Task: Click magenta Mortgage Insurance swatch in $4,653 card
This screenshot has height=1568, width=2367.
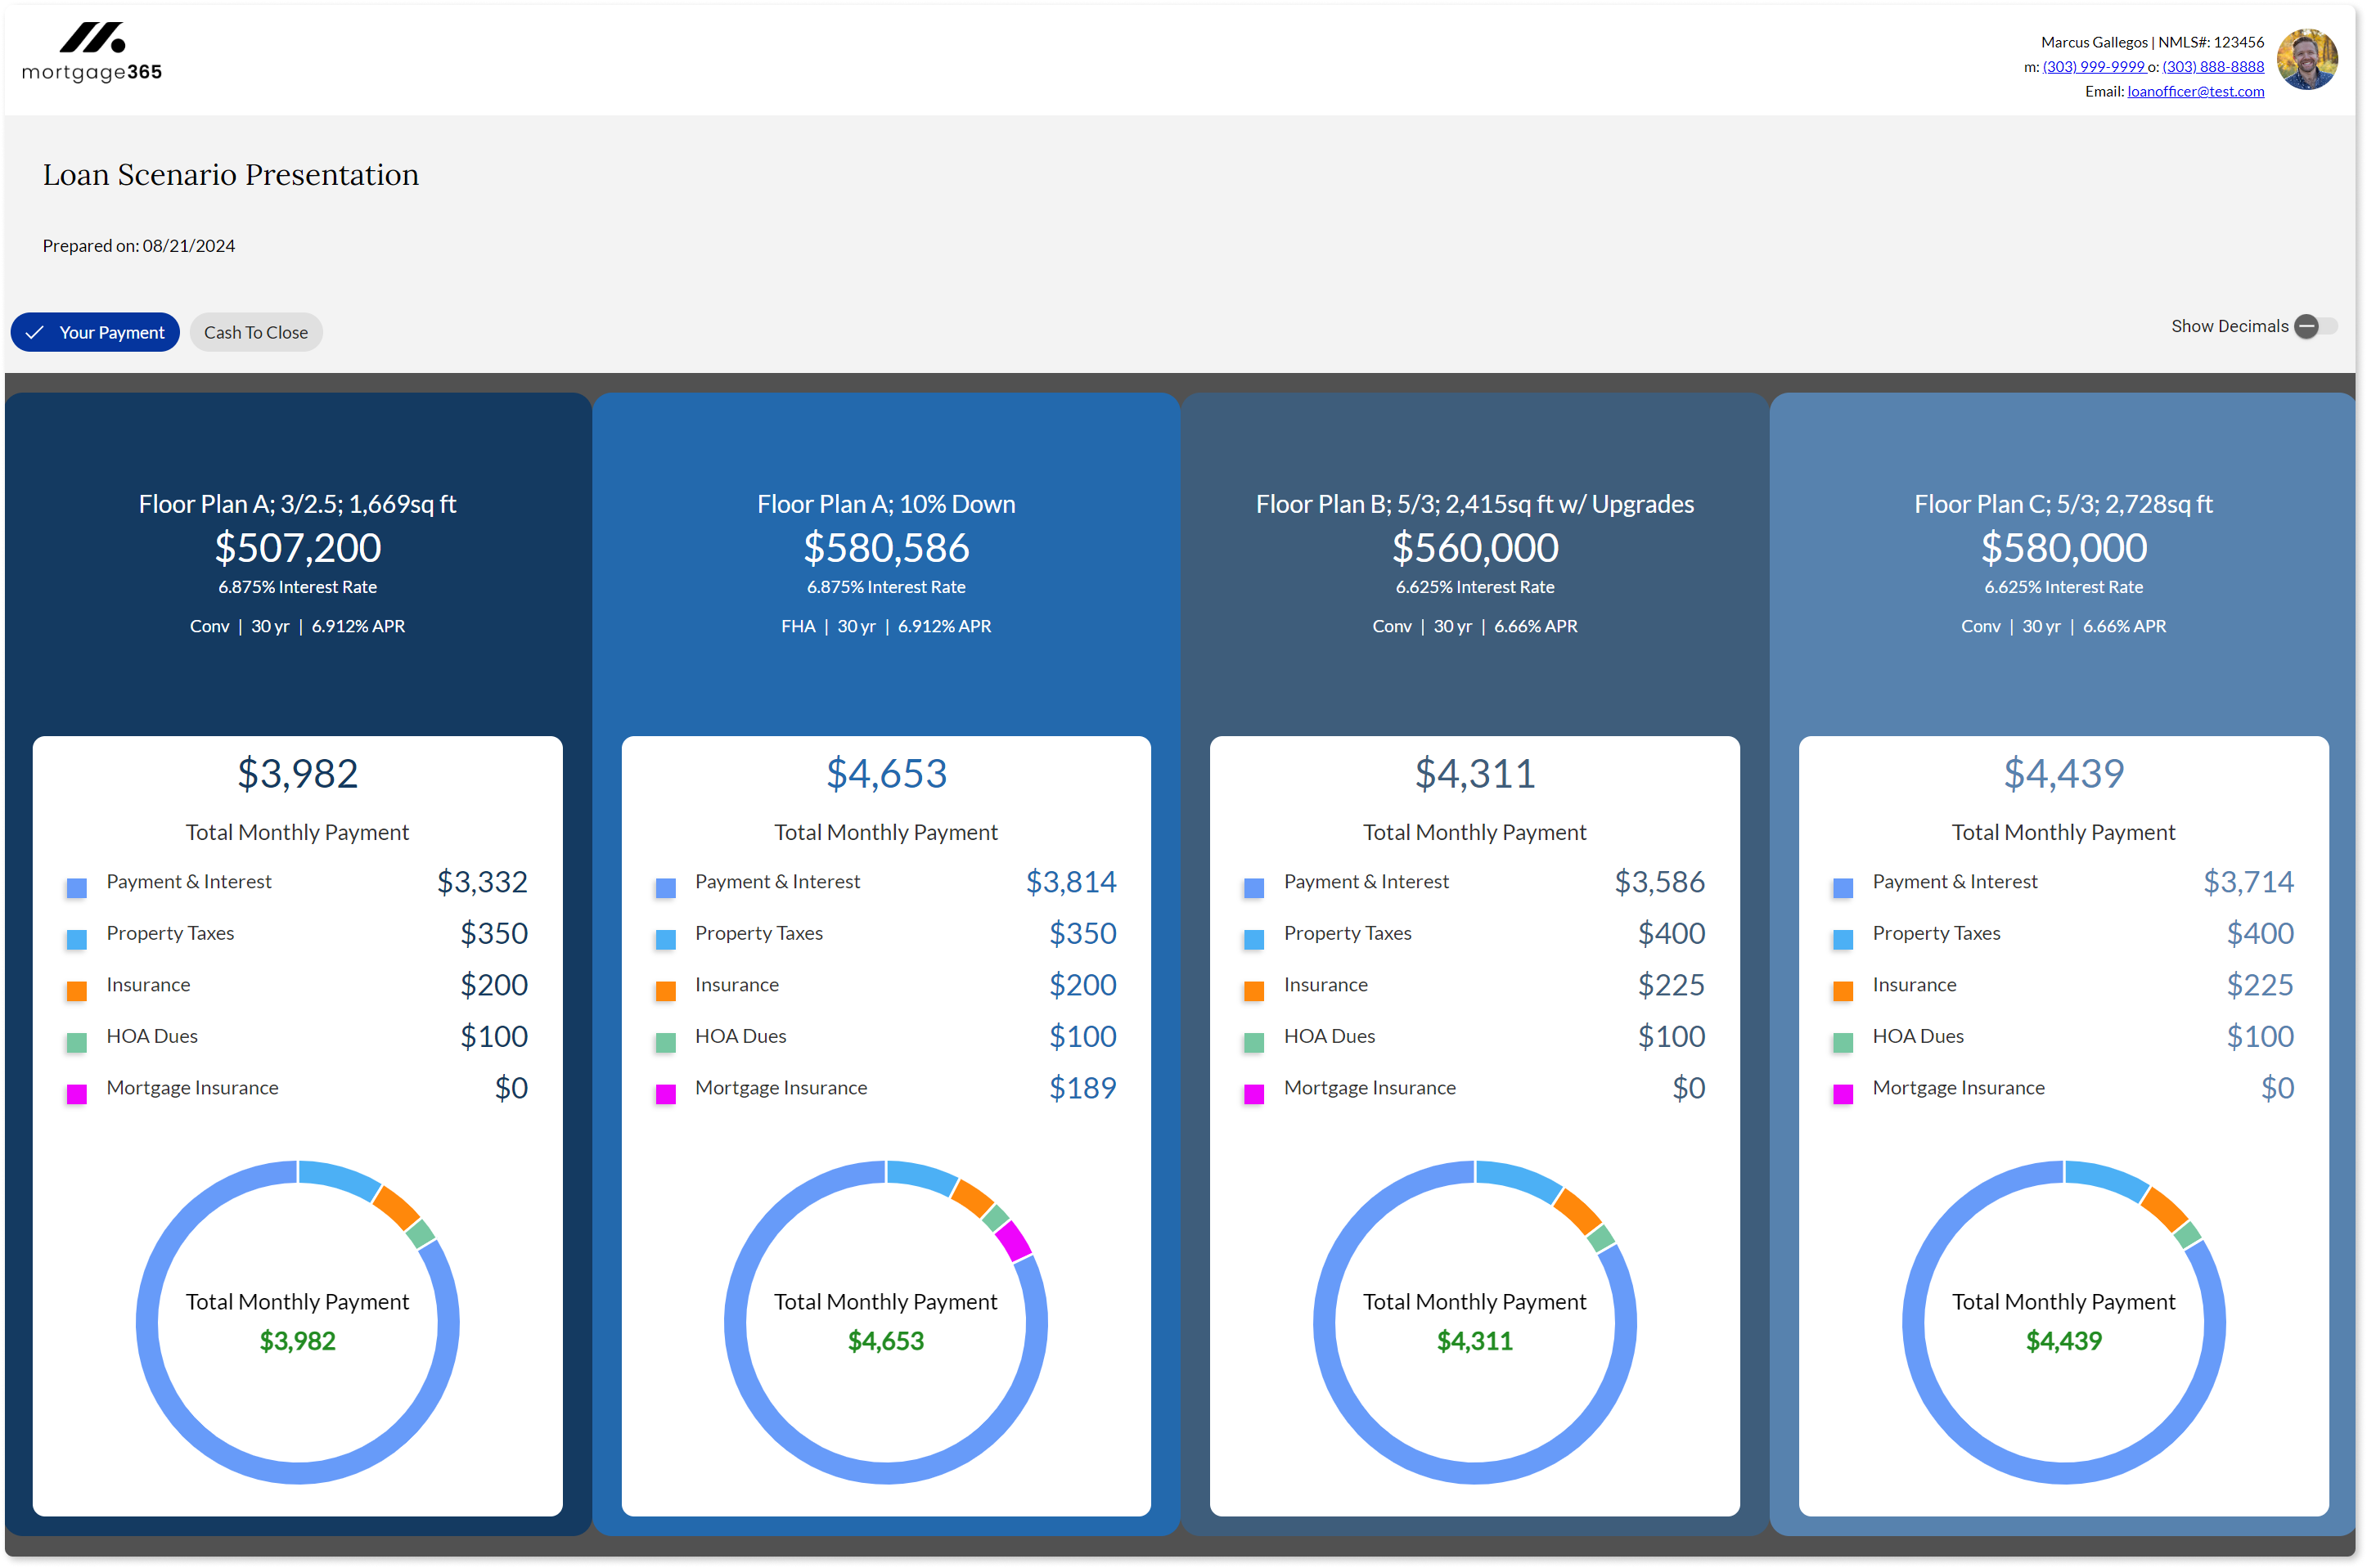Action: coord(665,1094)
